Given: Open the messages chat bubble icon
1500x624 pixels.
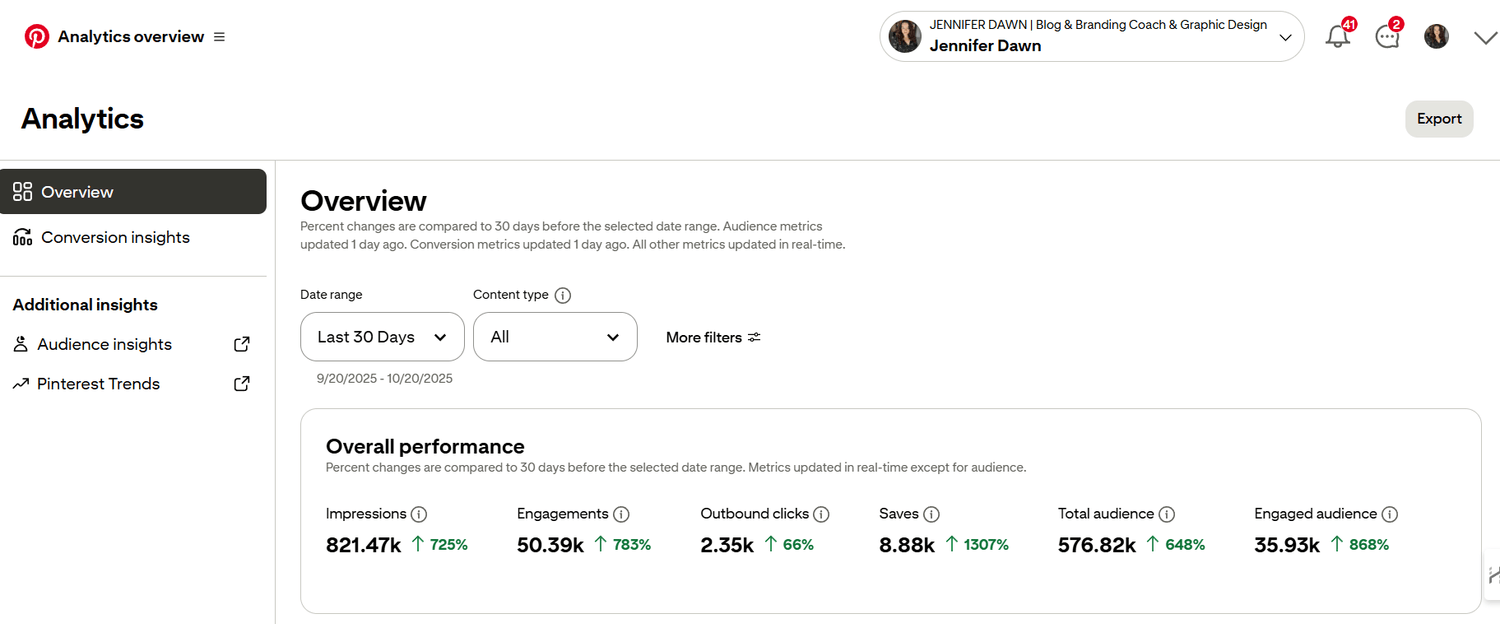Looking at the screenshot, I should (1387, 37).
